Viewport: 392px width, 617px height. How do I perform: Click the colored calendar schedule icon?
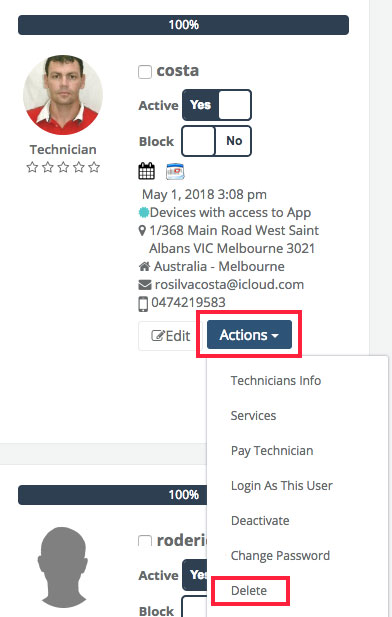coord(175,172)
